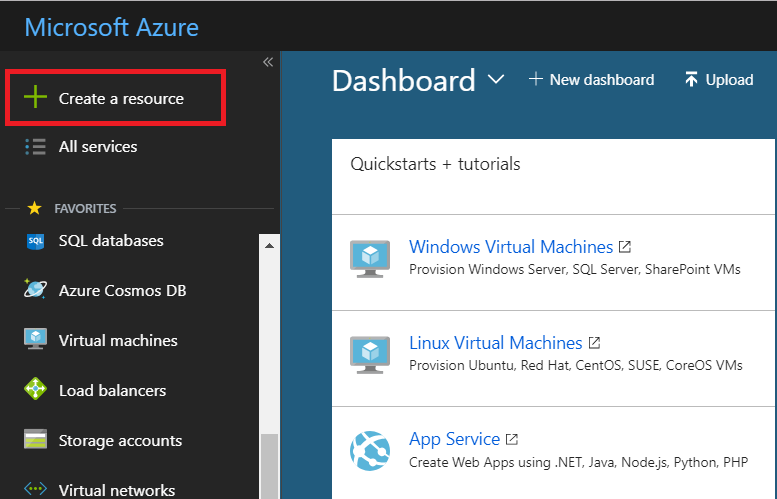The width and height of the screenshot is (777, 499).
Task: Select Load balancers in favorites
Action: (x=112, y=390)
